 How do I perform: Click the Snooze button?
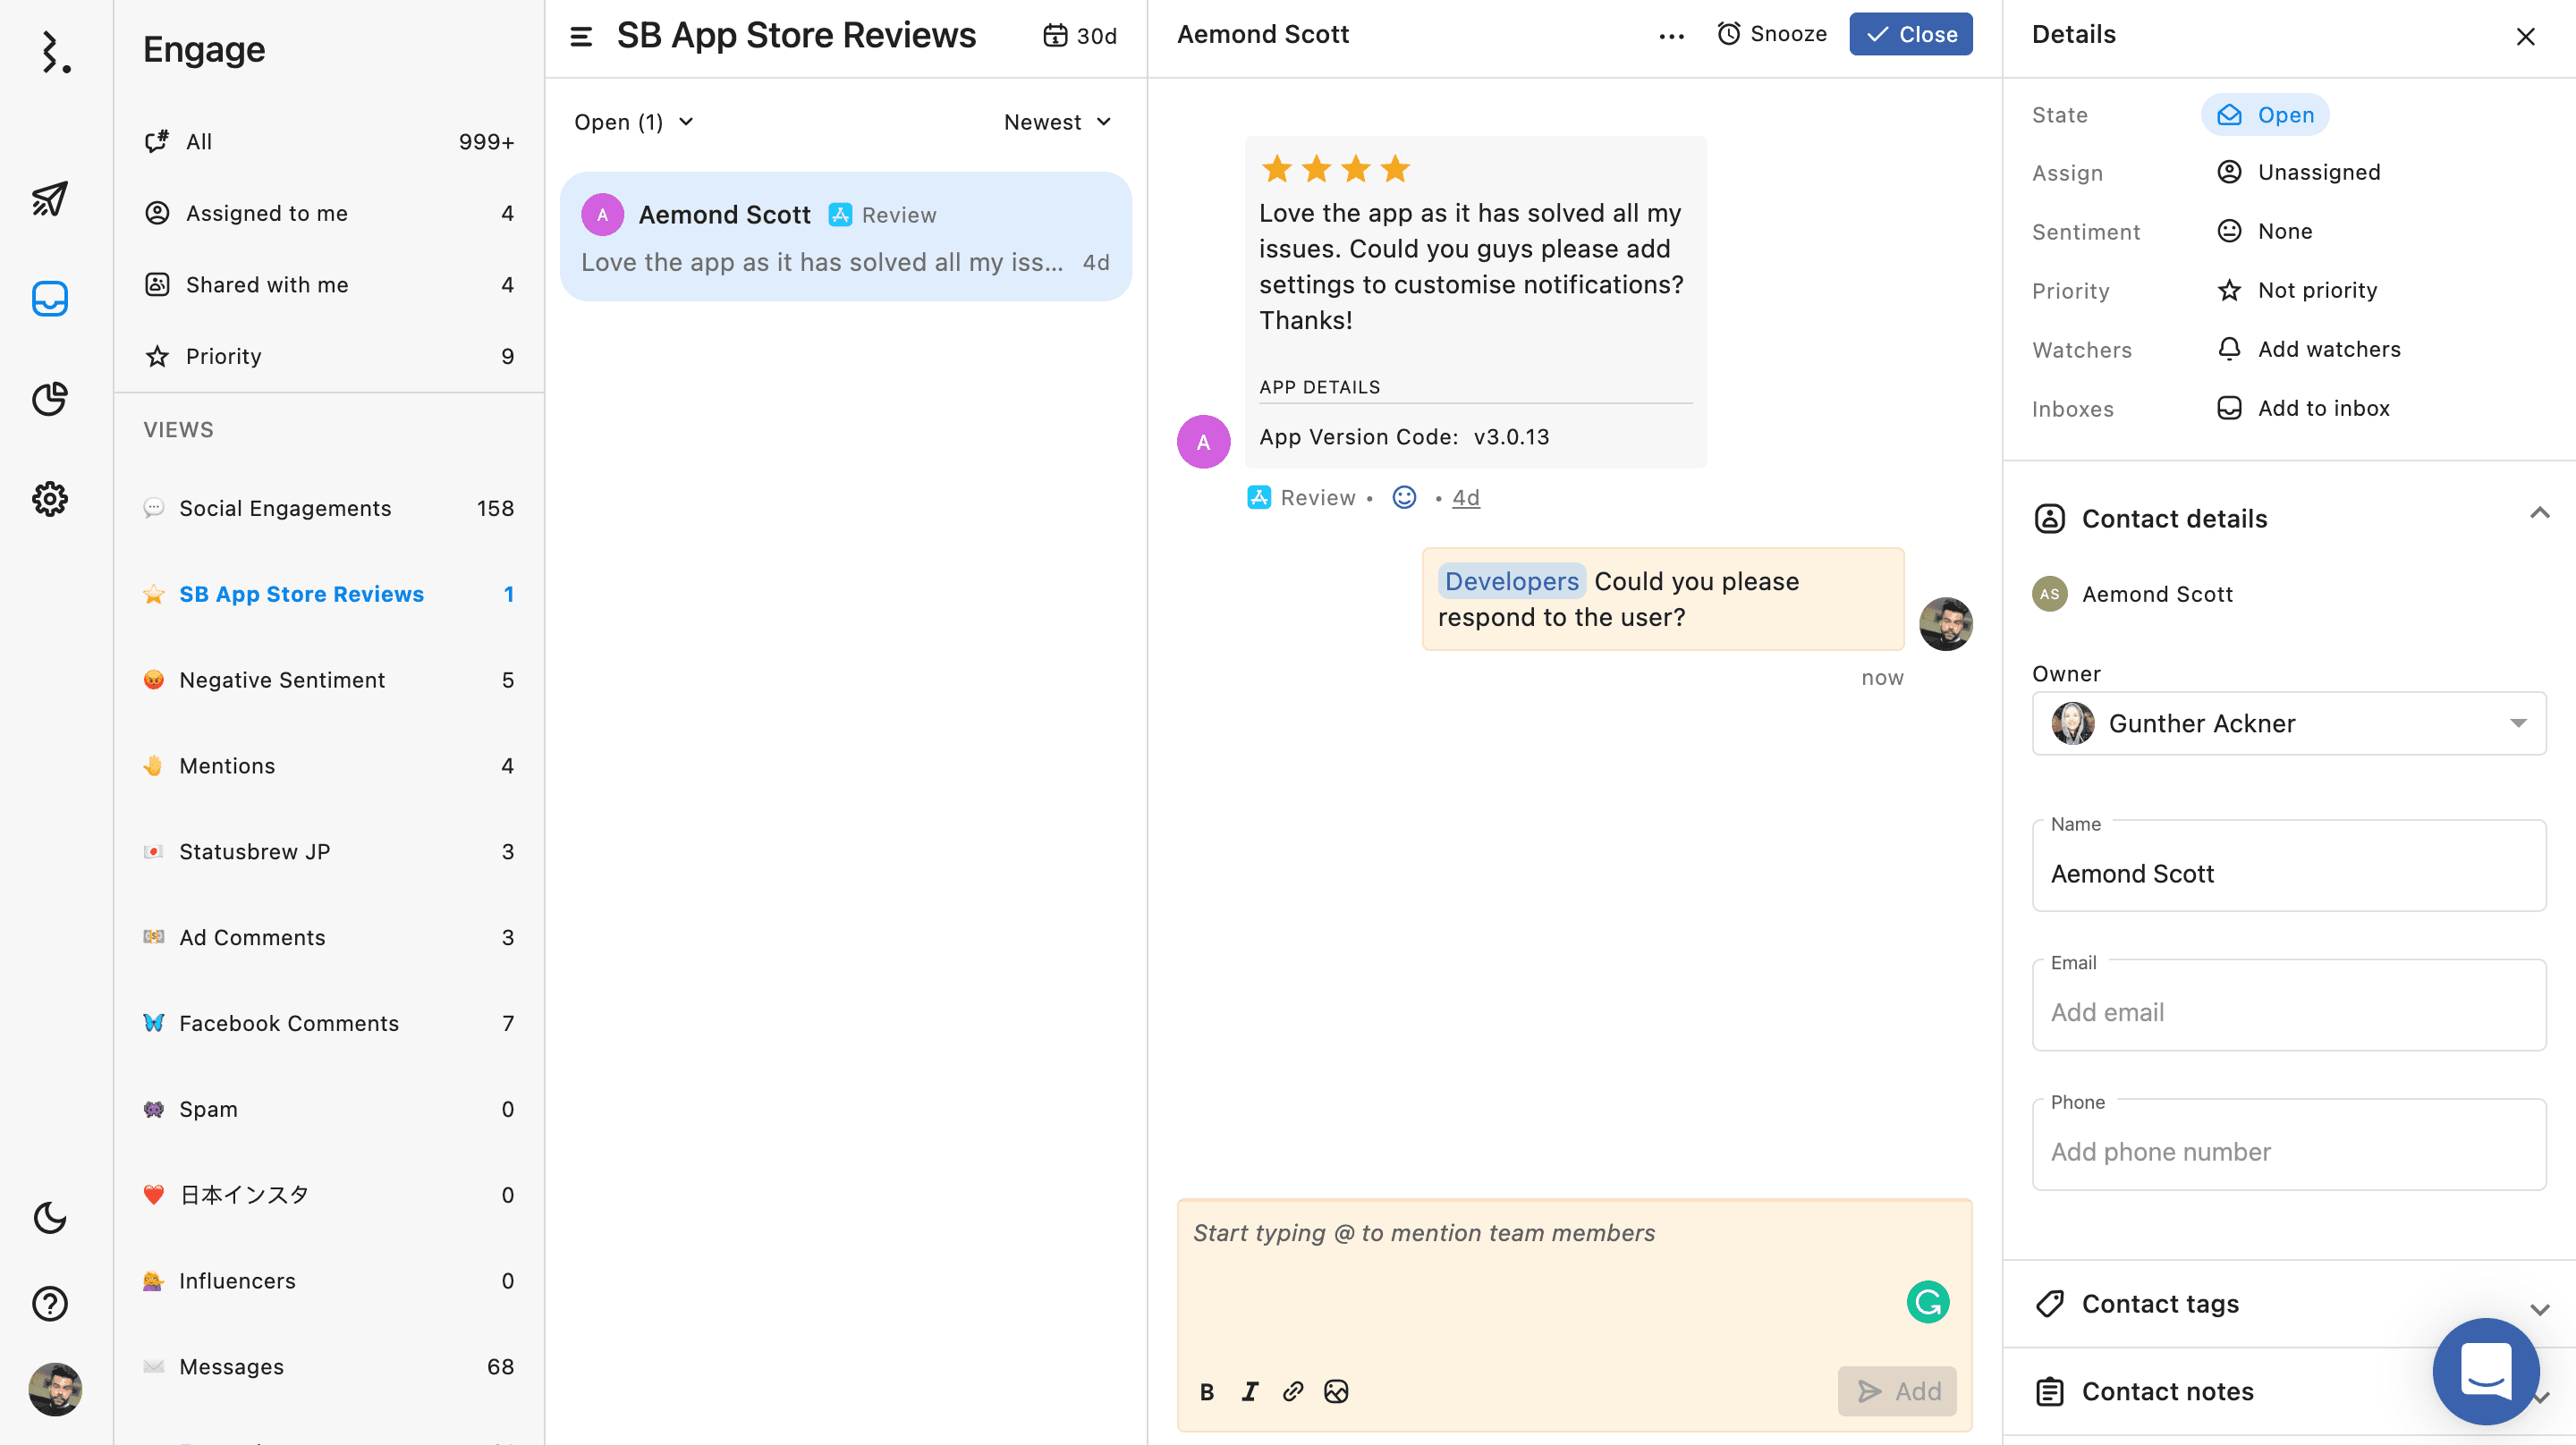(1772, 34)
